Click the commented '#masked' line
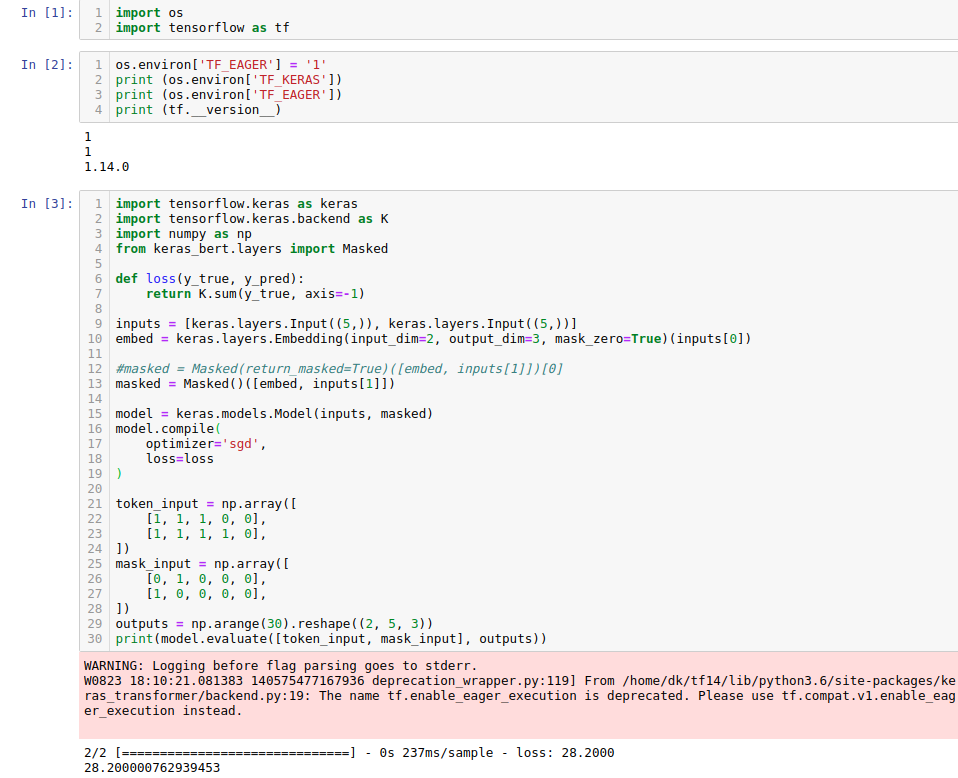Screen dimensions: 958x778 pyautogui.click(x=339, y=369)
